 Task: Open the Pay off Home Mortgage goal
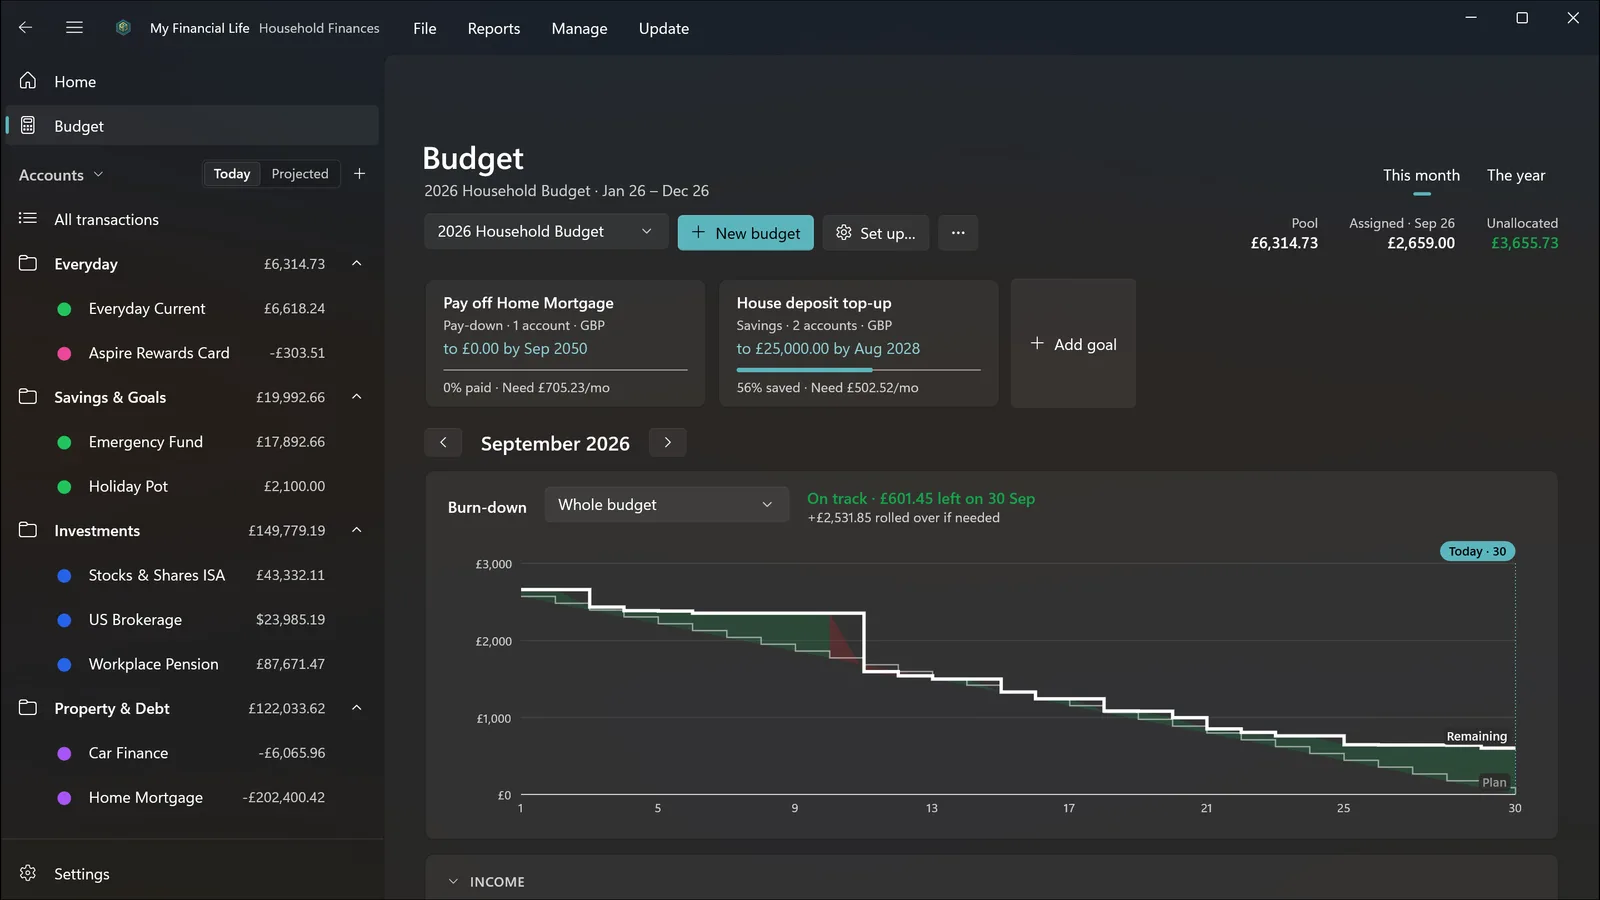click(566, 343)
